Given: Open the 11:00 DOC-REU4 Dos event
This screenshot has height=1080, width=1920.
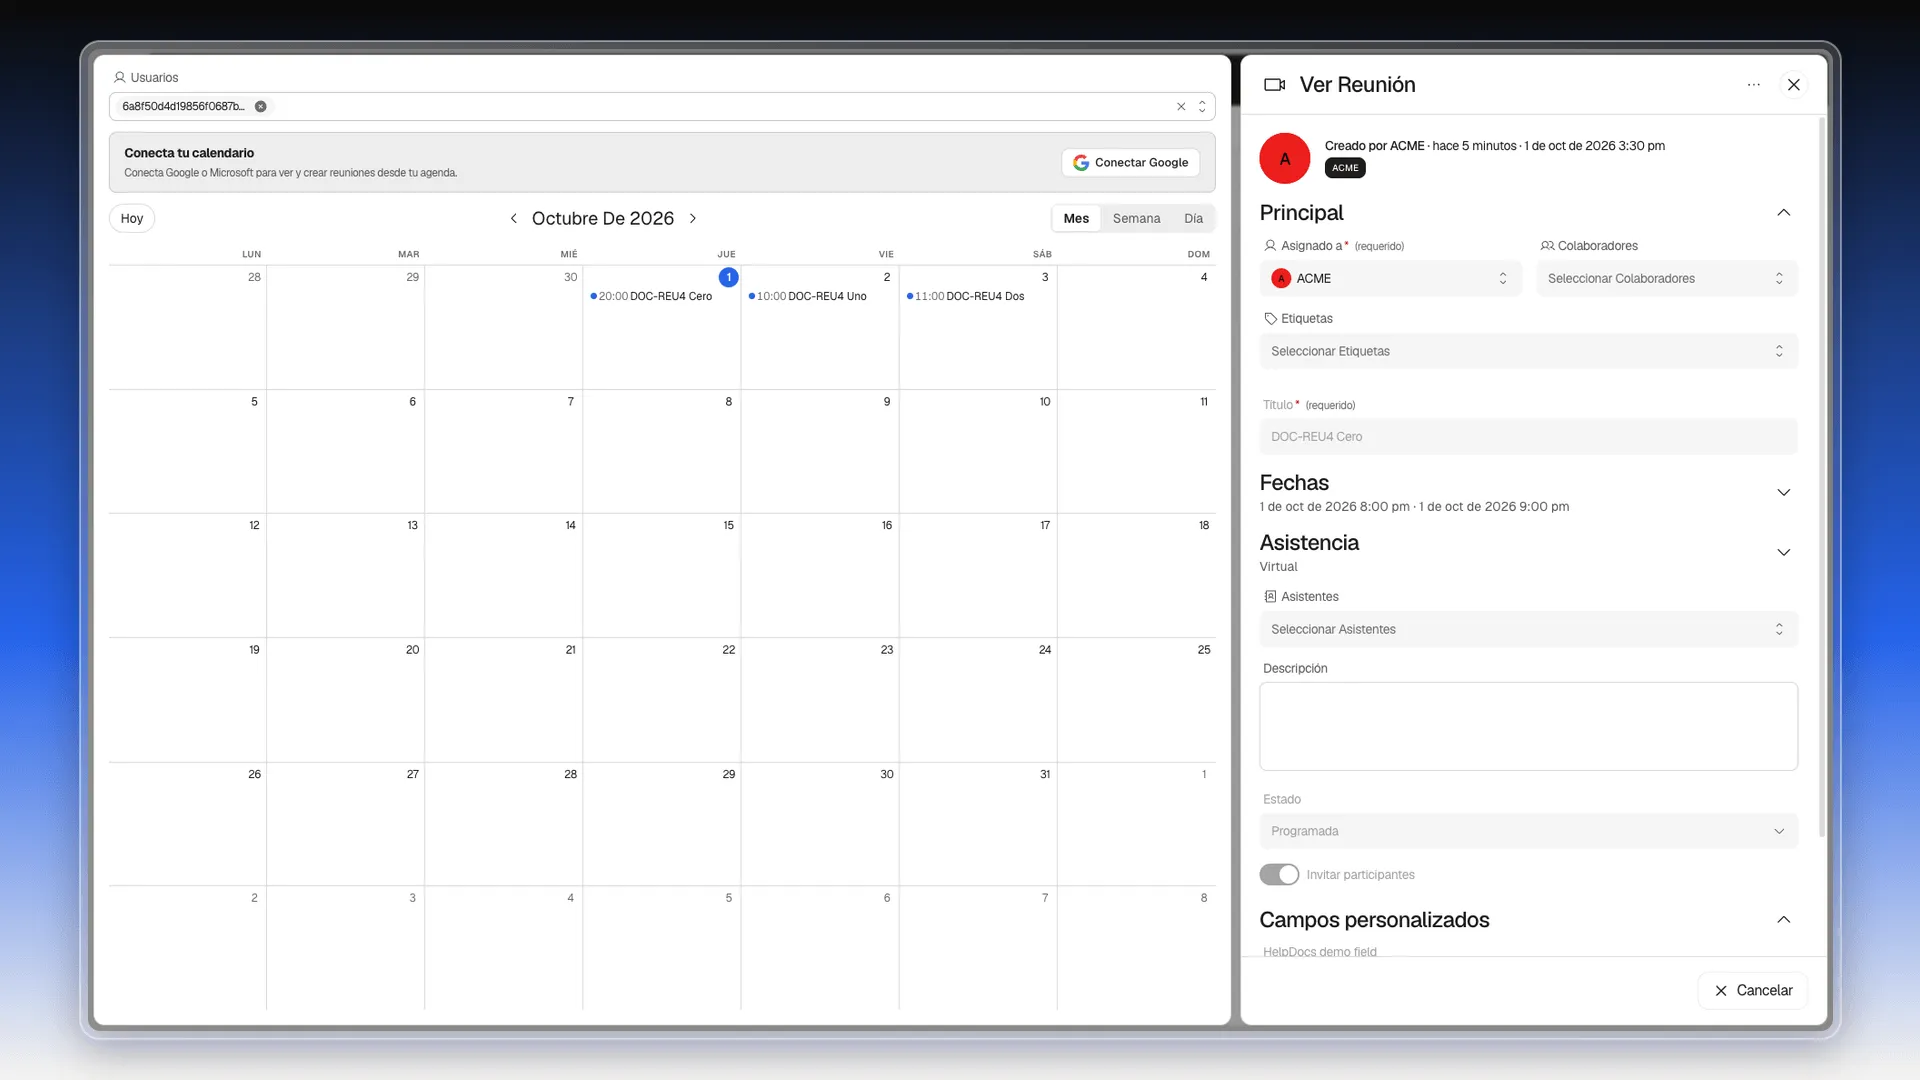Looking at the screenshot, I should 966,296.
